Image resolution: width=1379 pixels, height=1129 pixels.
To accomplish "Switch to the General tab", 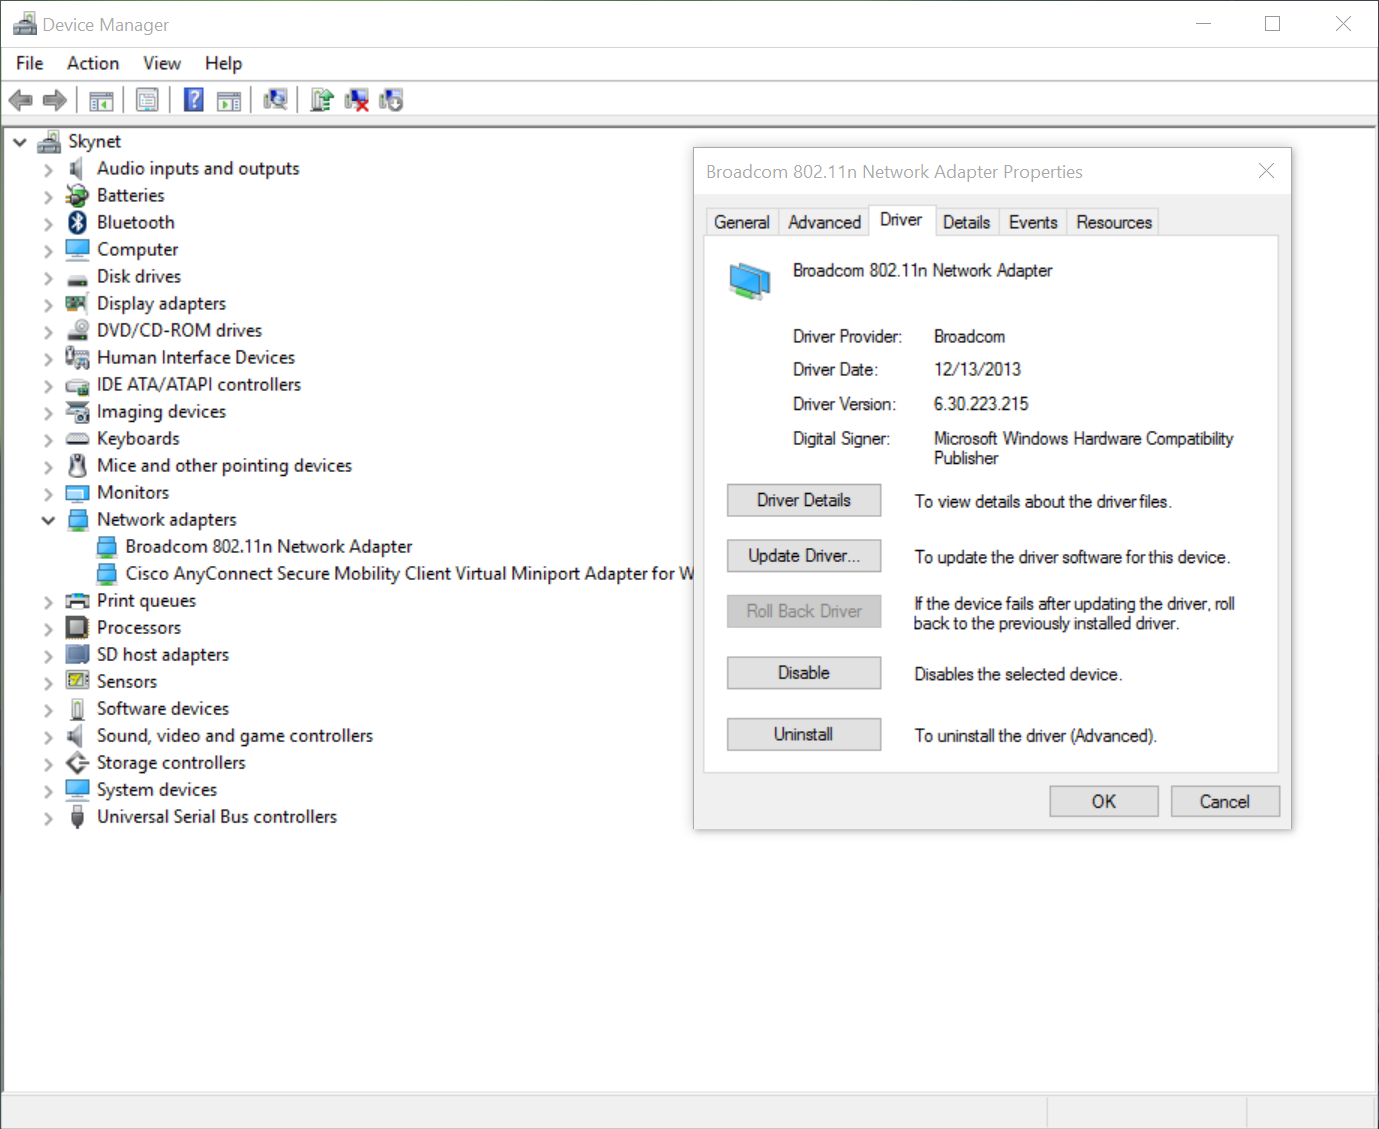I will click(742, 222).
